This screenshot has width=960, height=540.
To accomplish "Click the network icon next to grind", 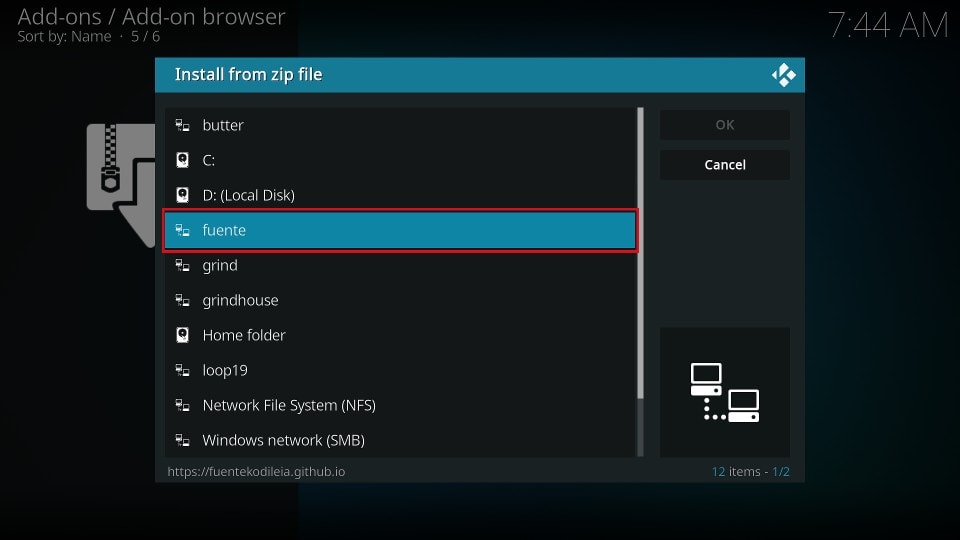I will tap(182, 265).
